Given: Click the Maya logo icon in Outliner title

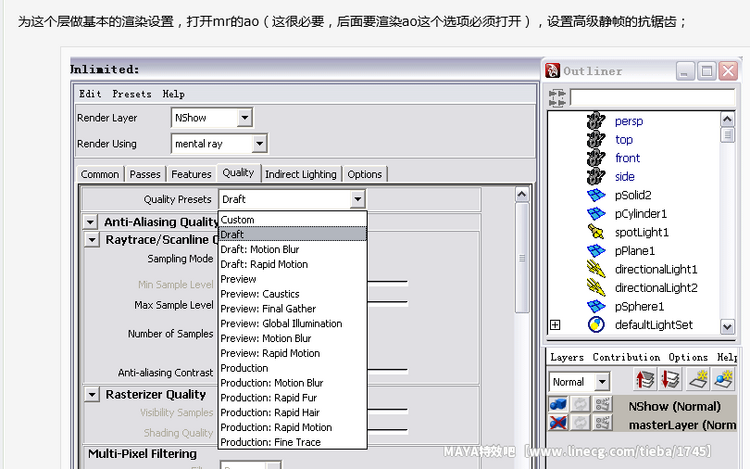Looking at the screenshot, I should pos(552,71).
